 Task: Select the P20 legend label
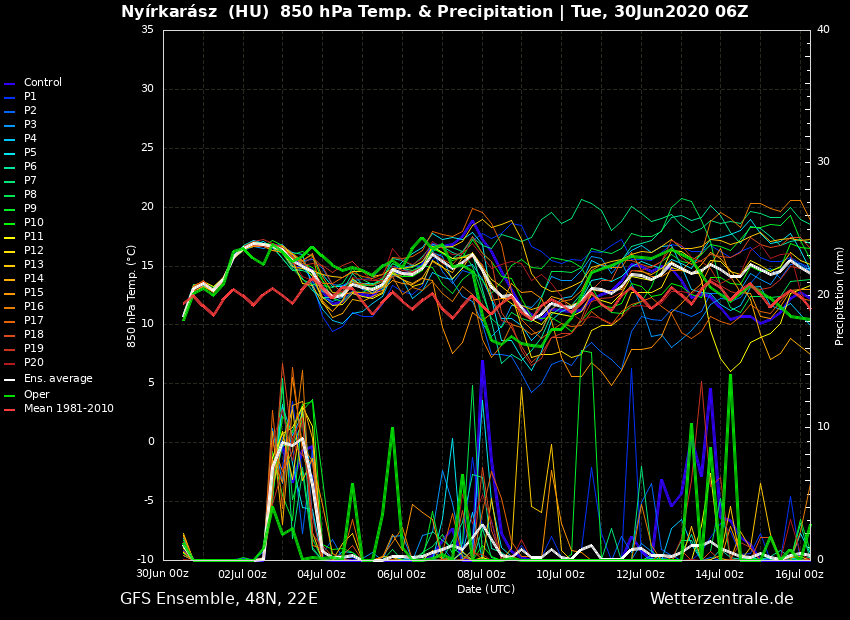(x=33, y=363)
